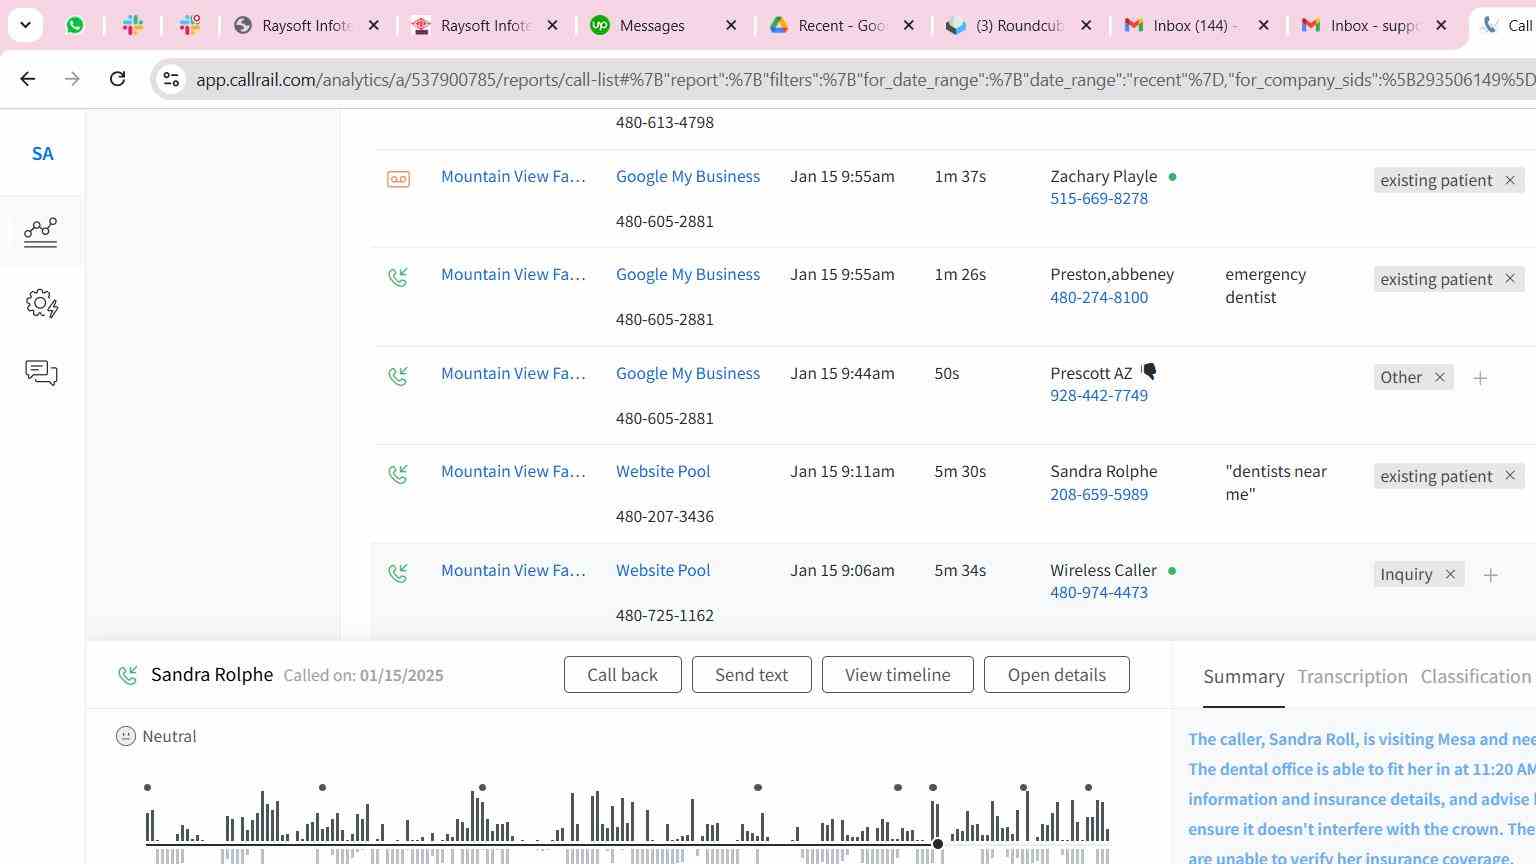Remove existing patient tag from Preston,abbeney call
Viewport: 1536px width, 864px height.
[1510, 279]
